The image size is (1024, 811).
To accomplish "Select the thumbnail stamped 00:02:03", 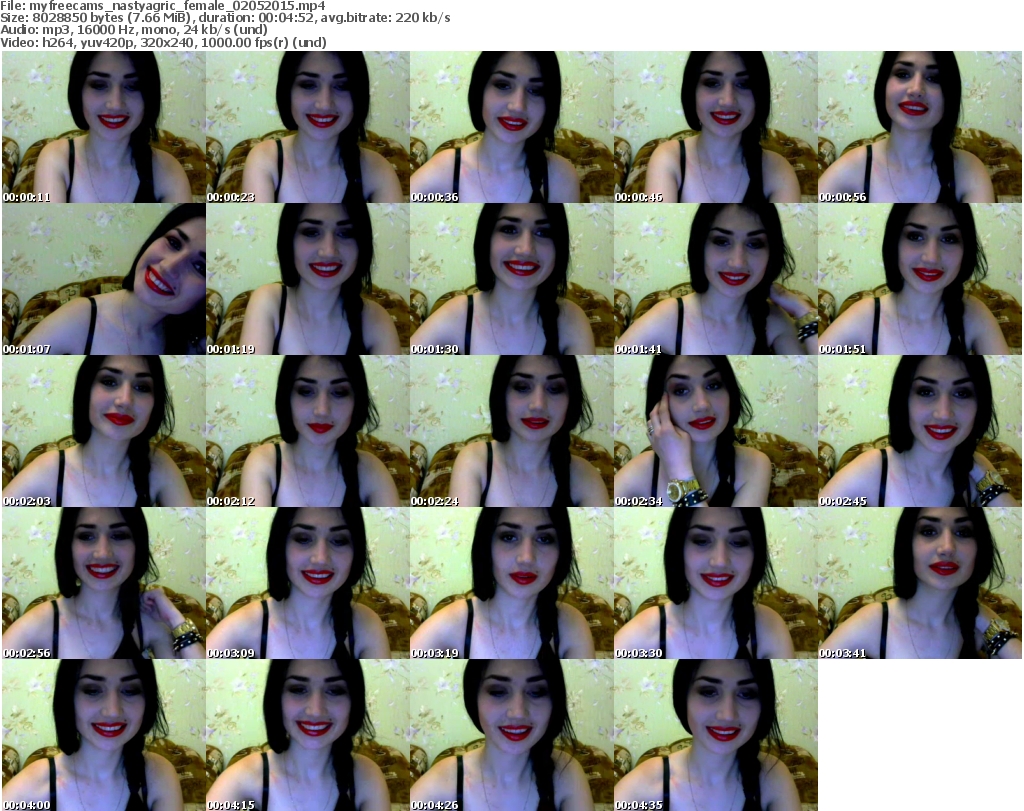I will pos(104,431).
